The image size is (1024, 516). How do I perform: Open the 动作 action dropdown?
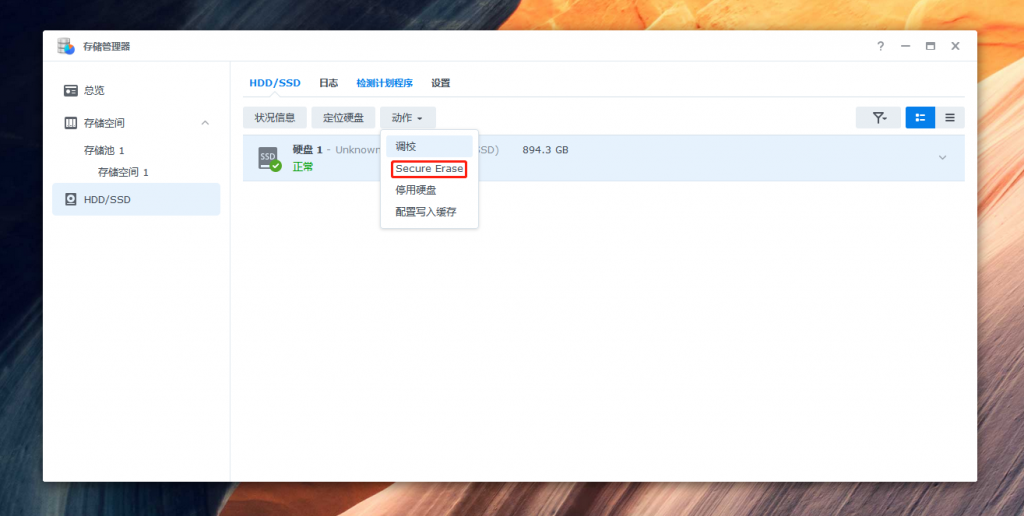[x=407, y=118]
